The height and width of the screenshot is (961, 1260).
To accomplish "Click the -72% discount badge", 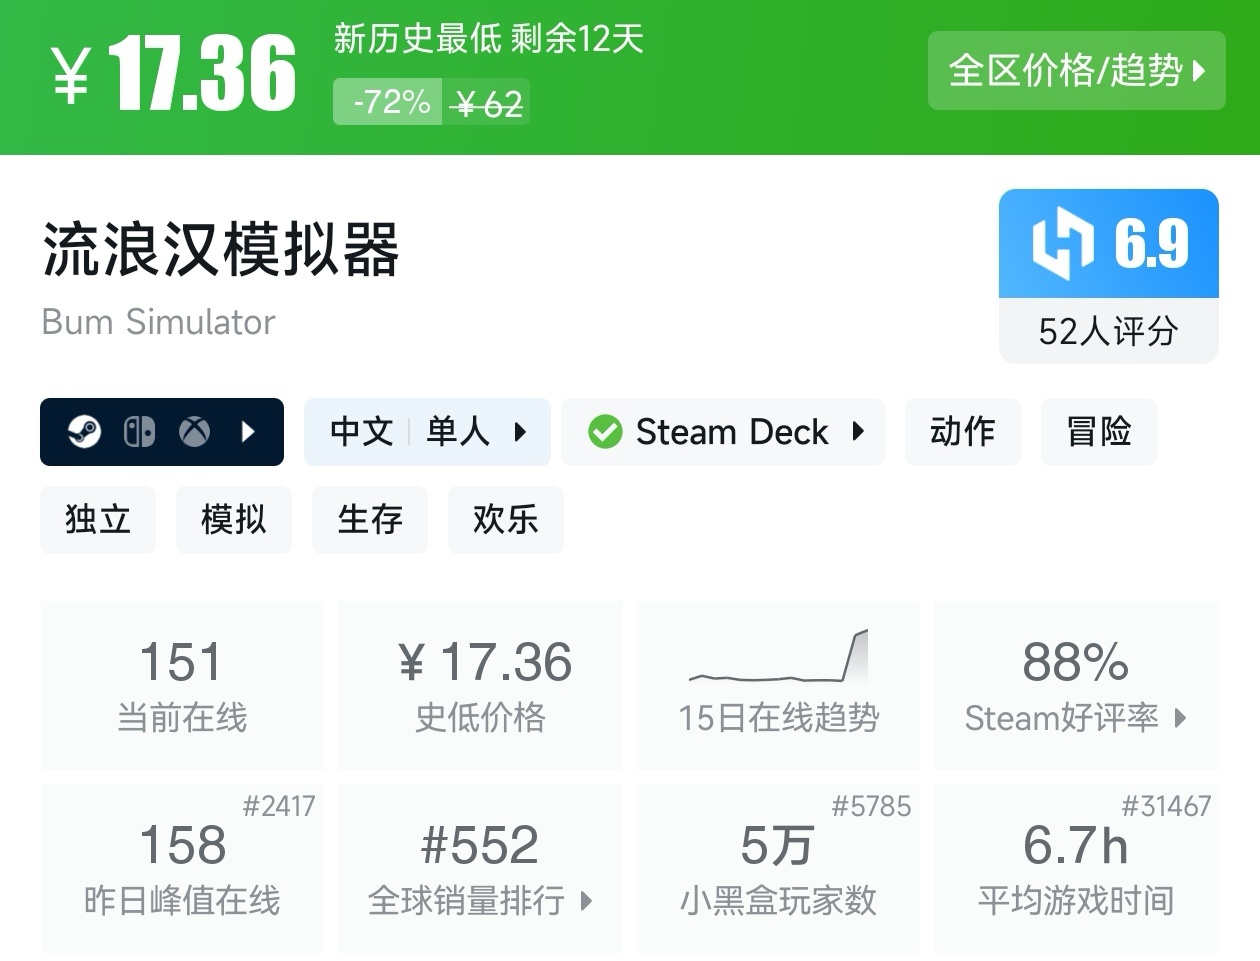I will tap(388, 102).
